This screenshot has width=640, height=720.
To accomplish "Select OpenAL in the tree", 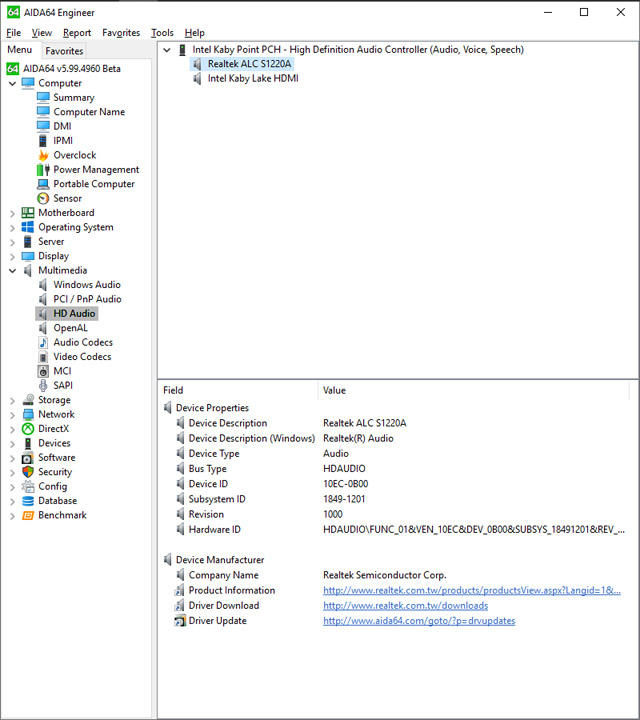I will pyautogui.click(x=70, y=328).
